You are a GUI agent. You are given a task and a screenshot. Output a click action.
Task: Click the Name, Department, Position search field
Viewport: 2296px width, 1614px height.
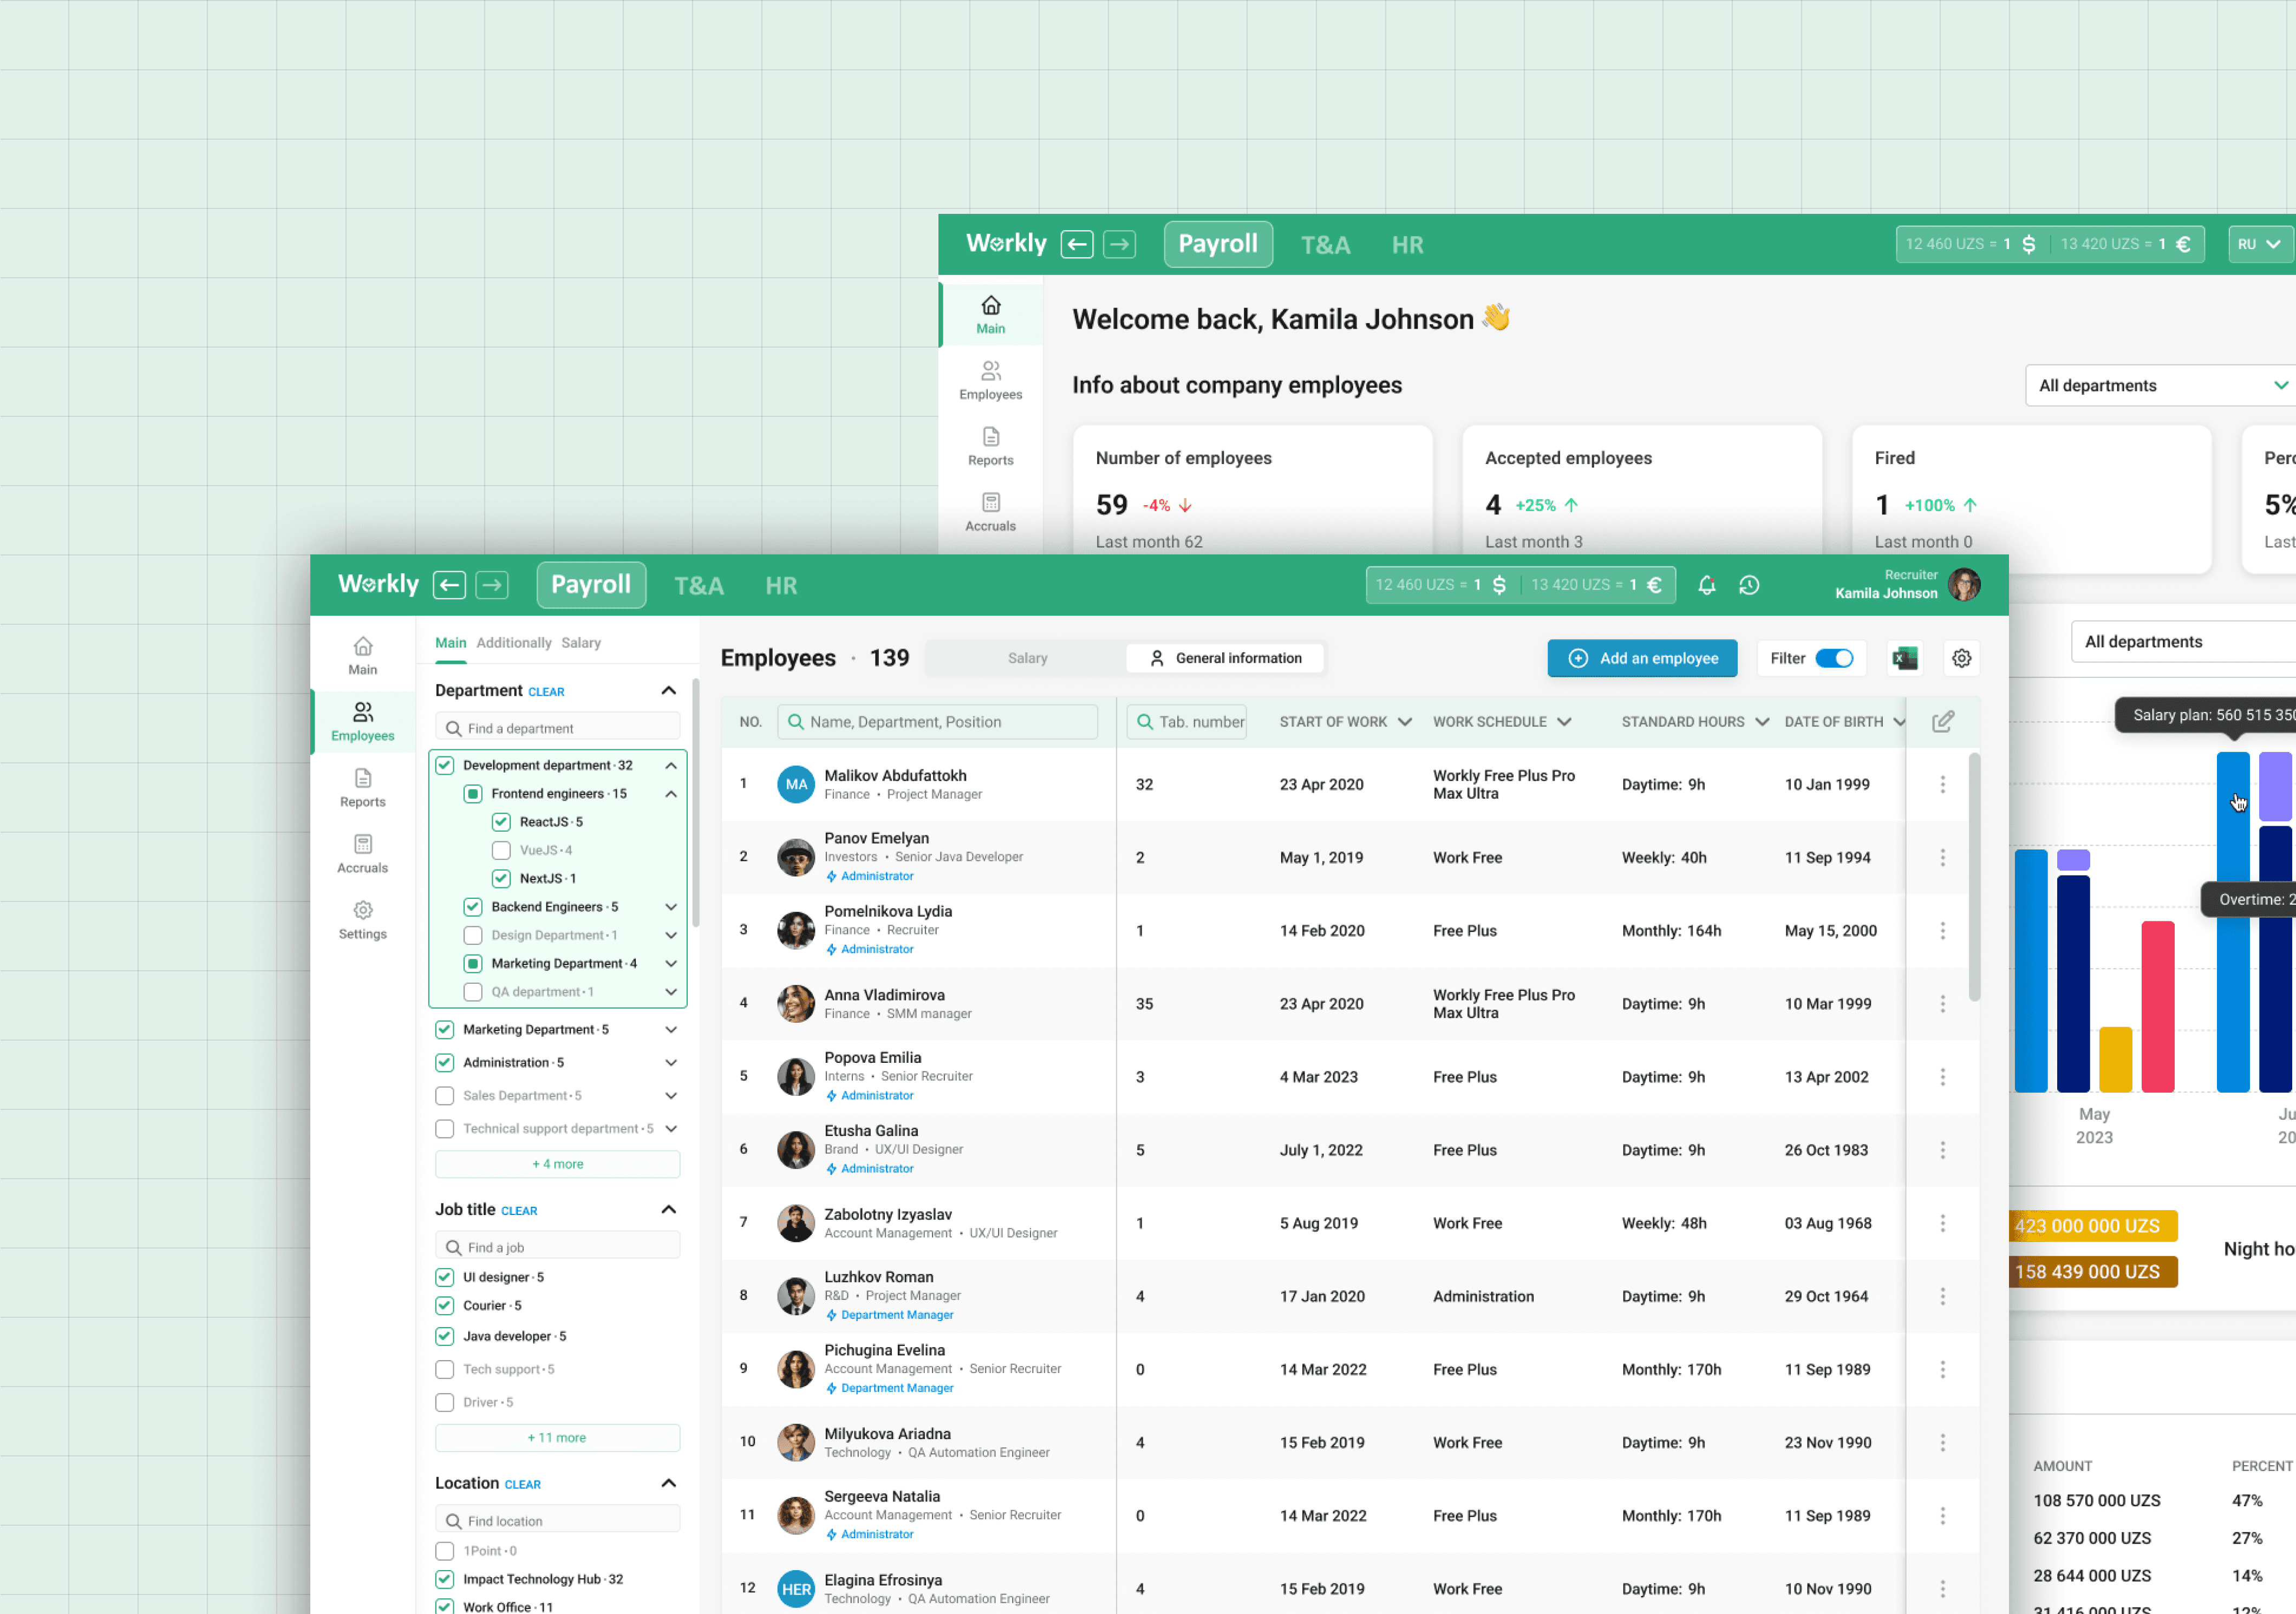click(x=937, y=722)
